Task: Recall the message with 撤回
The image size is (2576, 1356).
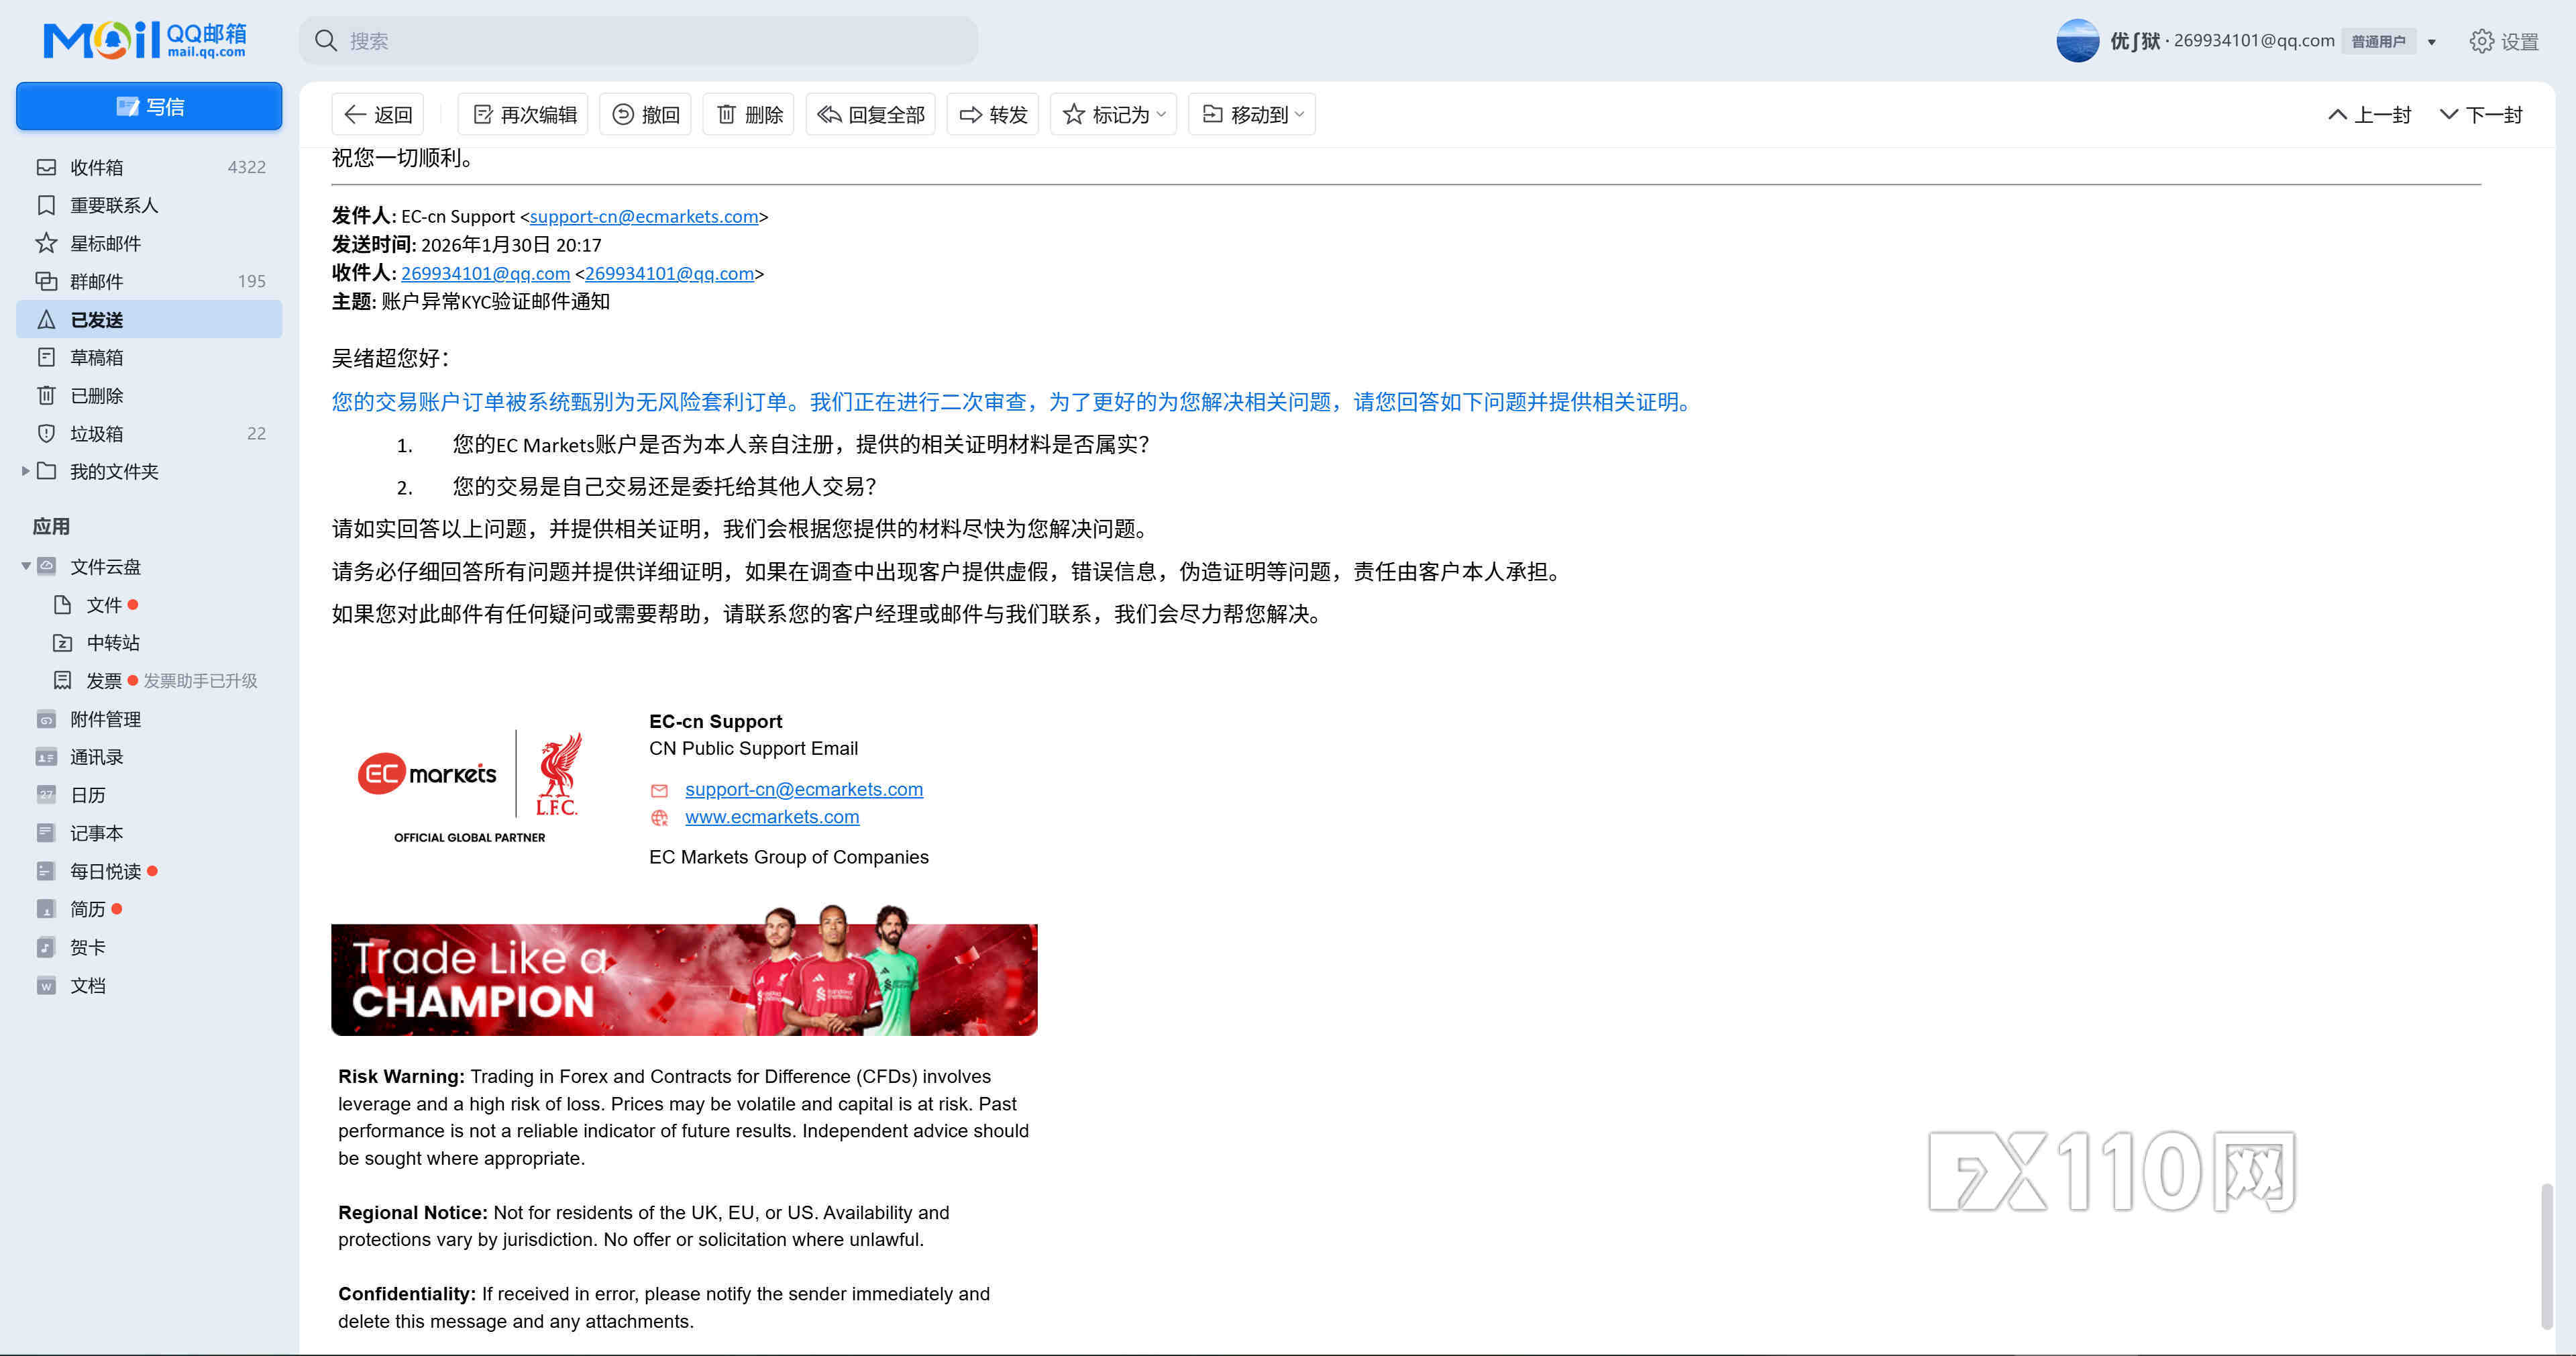Action: [x=646, y=115]
